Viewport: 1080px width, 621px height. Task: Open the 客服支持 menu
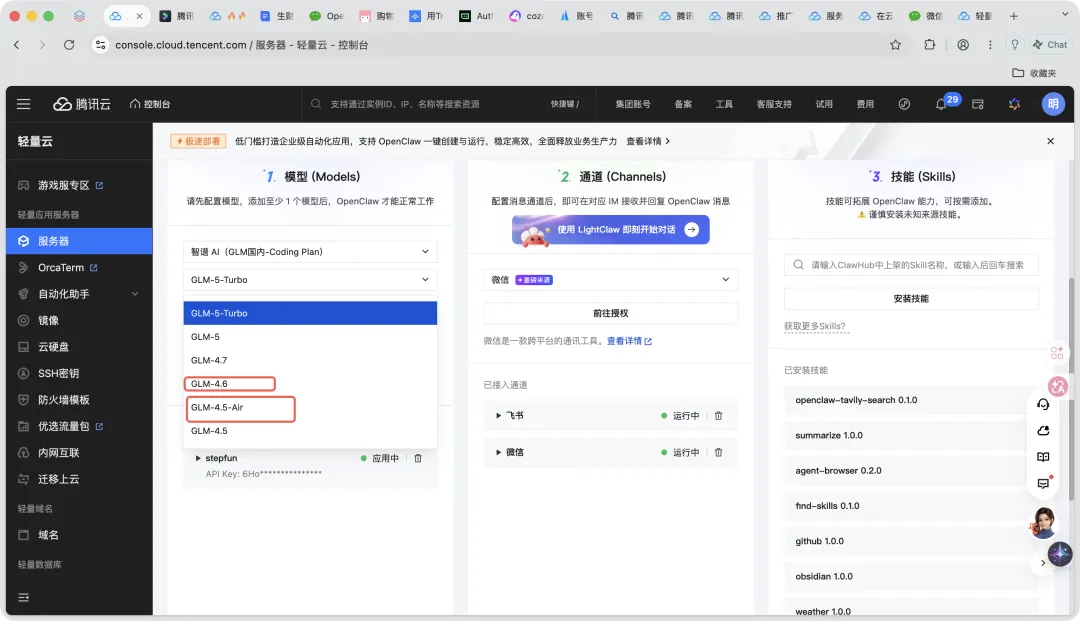[773, 104]
